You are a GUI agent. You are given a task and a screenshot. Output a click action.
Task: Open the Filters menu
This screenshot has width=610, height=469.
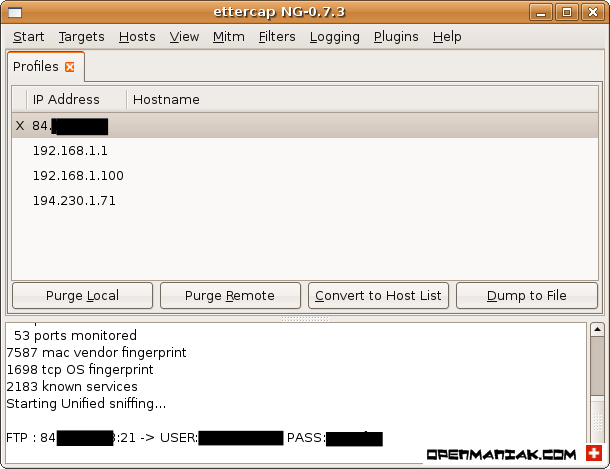coord(277,37)
